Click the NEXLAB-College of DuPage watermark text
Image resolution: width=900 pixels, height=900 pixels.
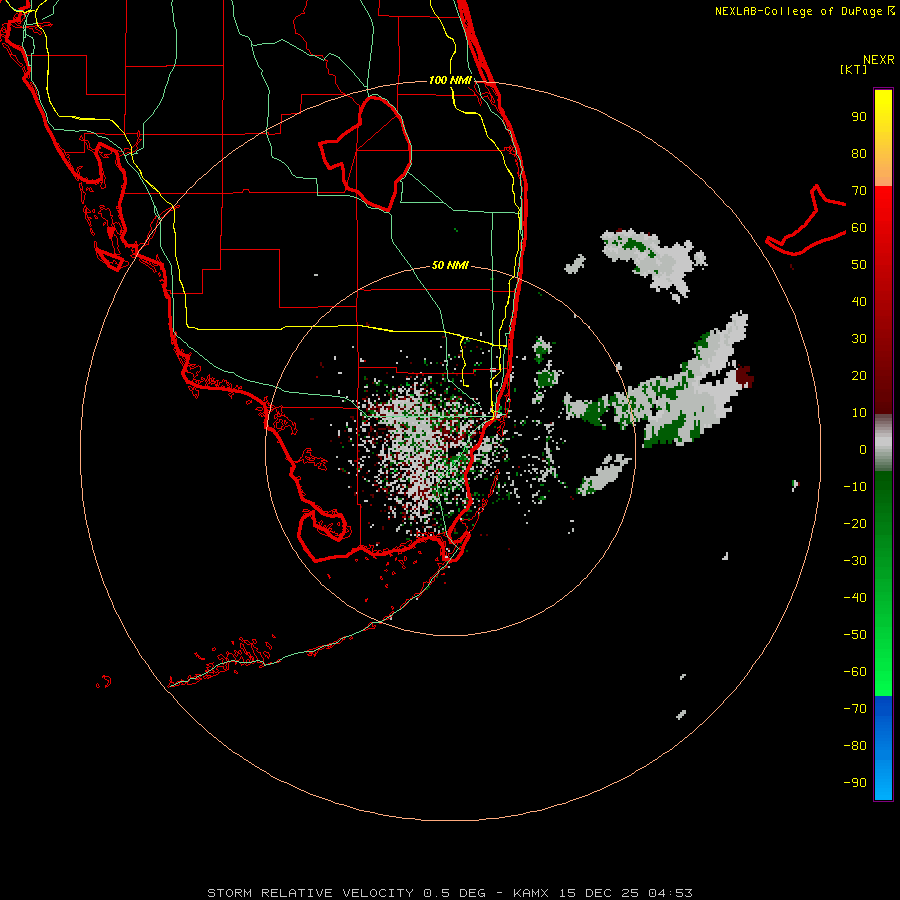click(804, 11)
